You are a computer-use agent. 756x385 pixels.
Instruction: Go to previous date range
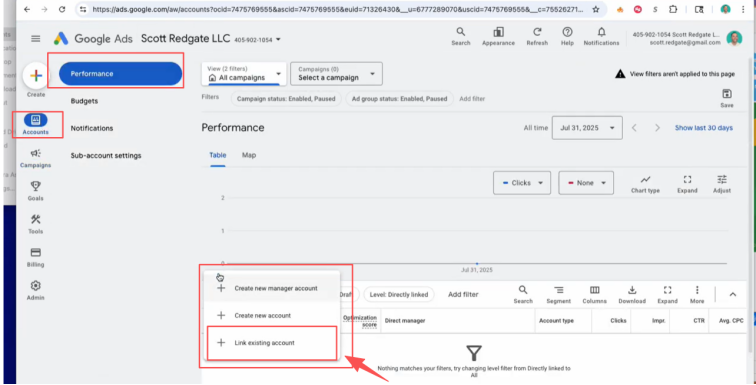(634, 128)
